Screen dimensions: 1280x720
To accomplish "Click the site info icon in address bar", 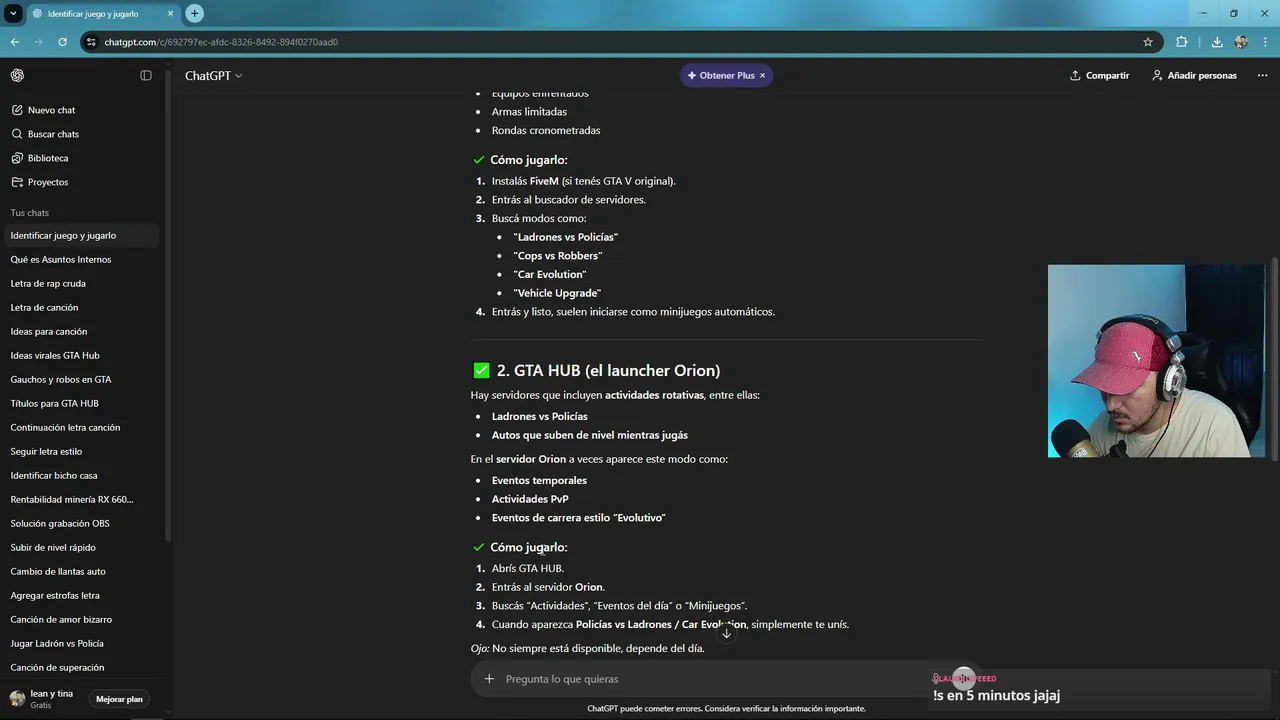I will pyautogui.click(x=92, y=42).
